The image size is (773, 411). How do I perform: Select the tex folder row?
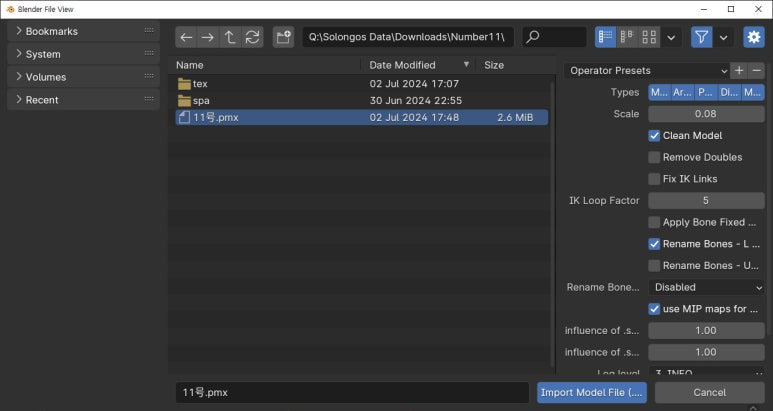pyautogui.click(x=361, y=84)
